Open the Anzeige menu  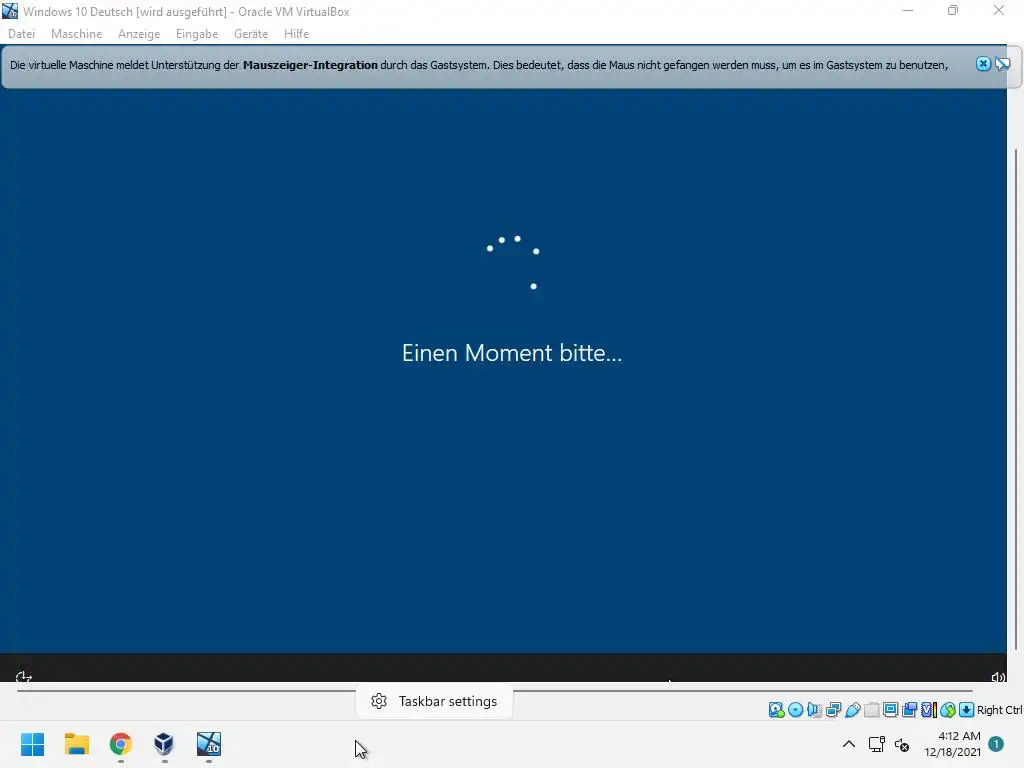pyautogui.click(x=138, y=34)
